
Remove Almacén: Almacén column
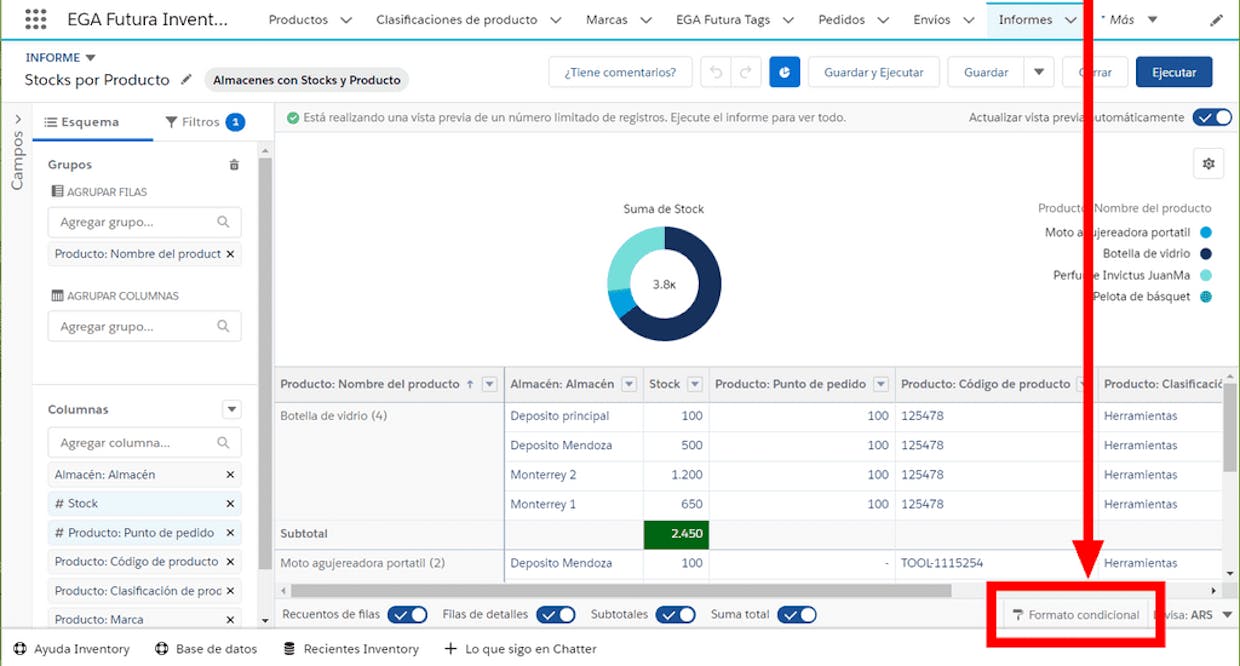pyautogui.click(x=230, y=475)
